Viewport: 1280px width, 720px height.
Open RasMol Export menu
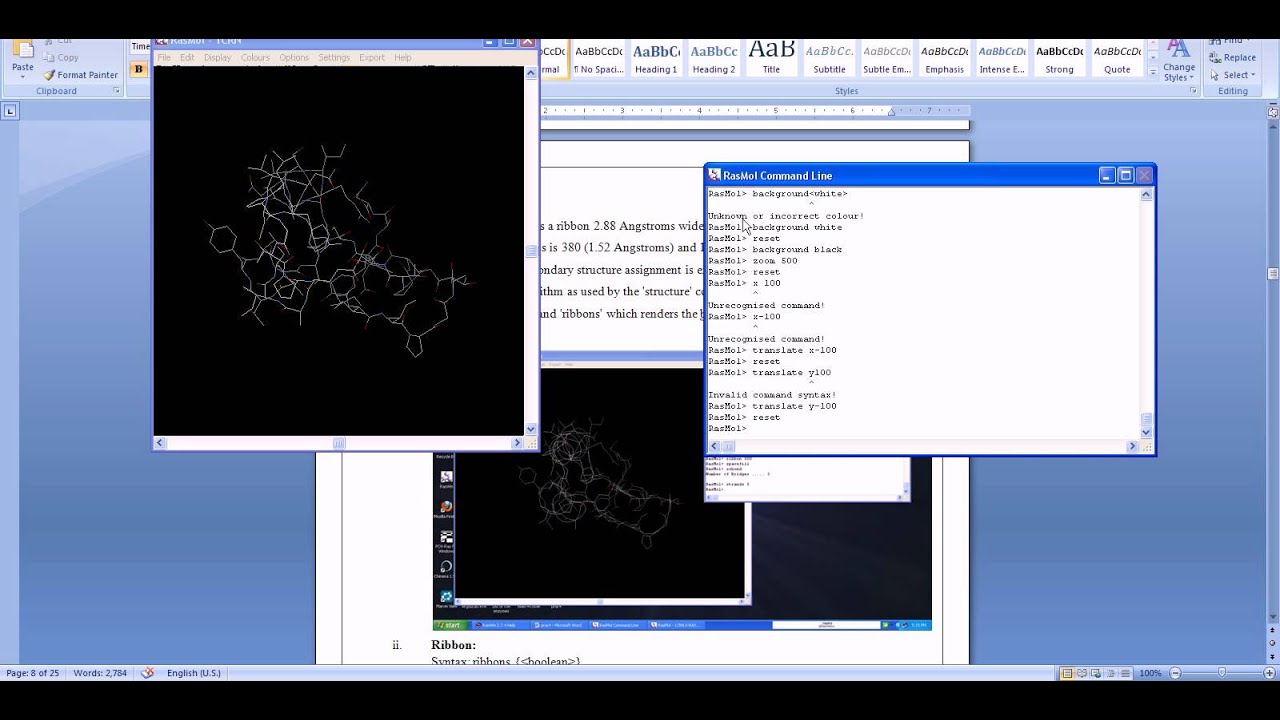pos(372,57)
